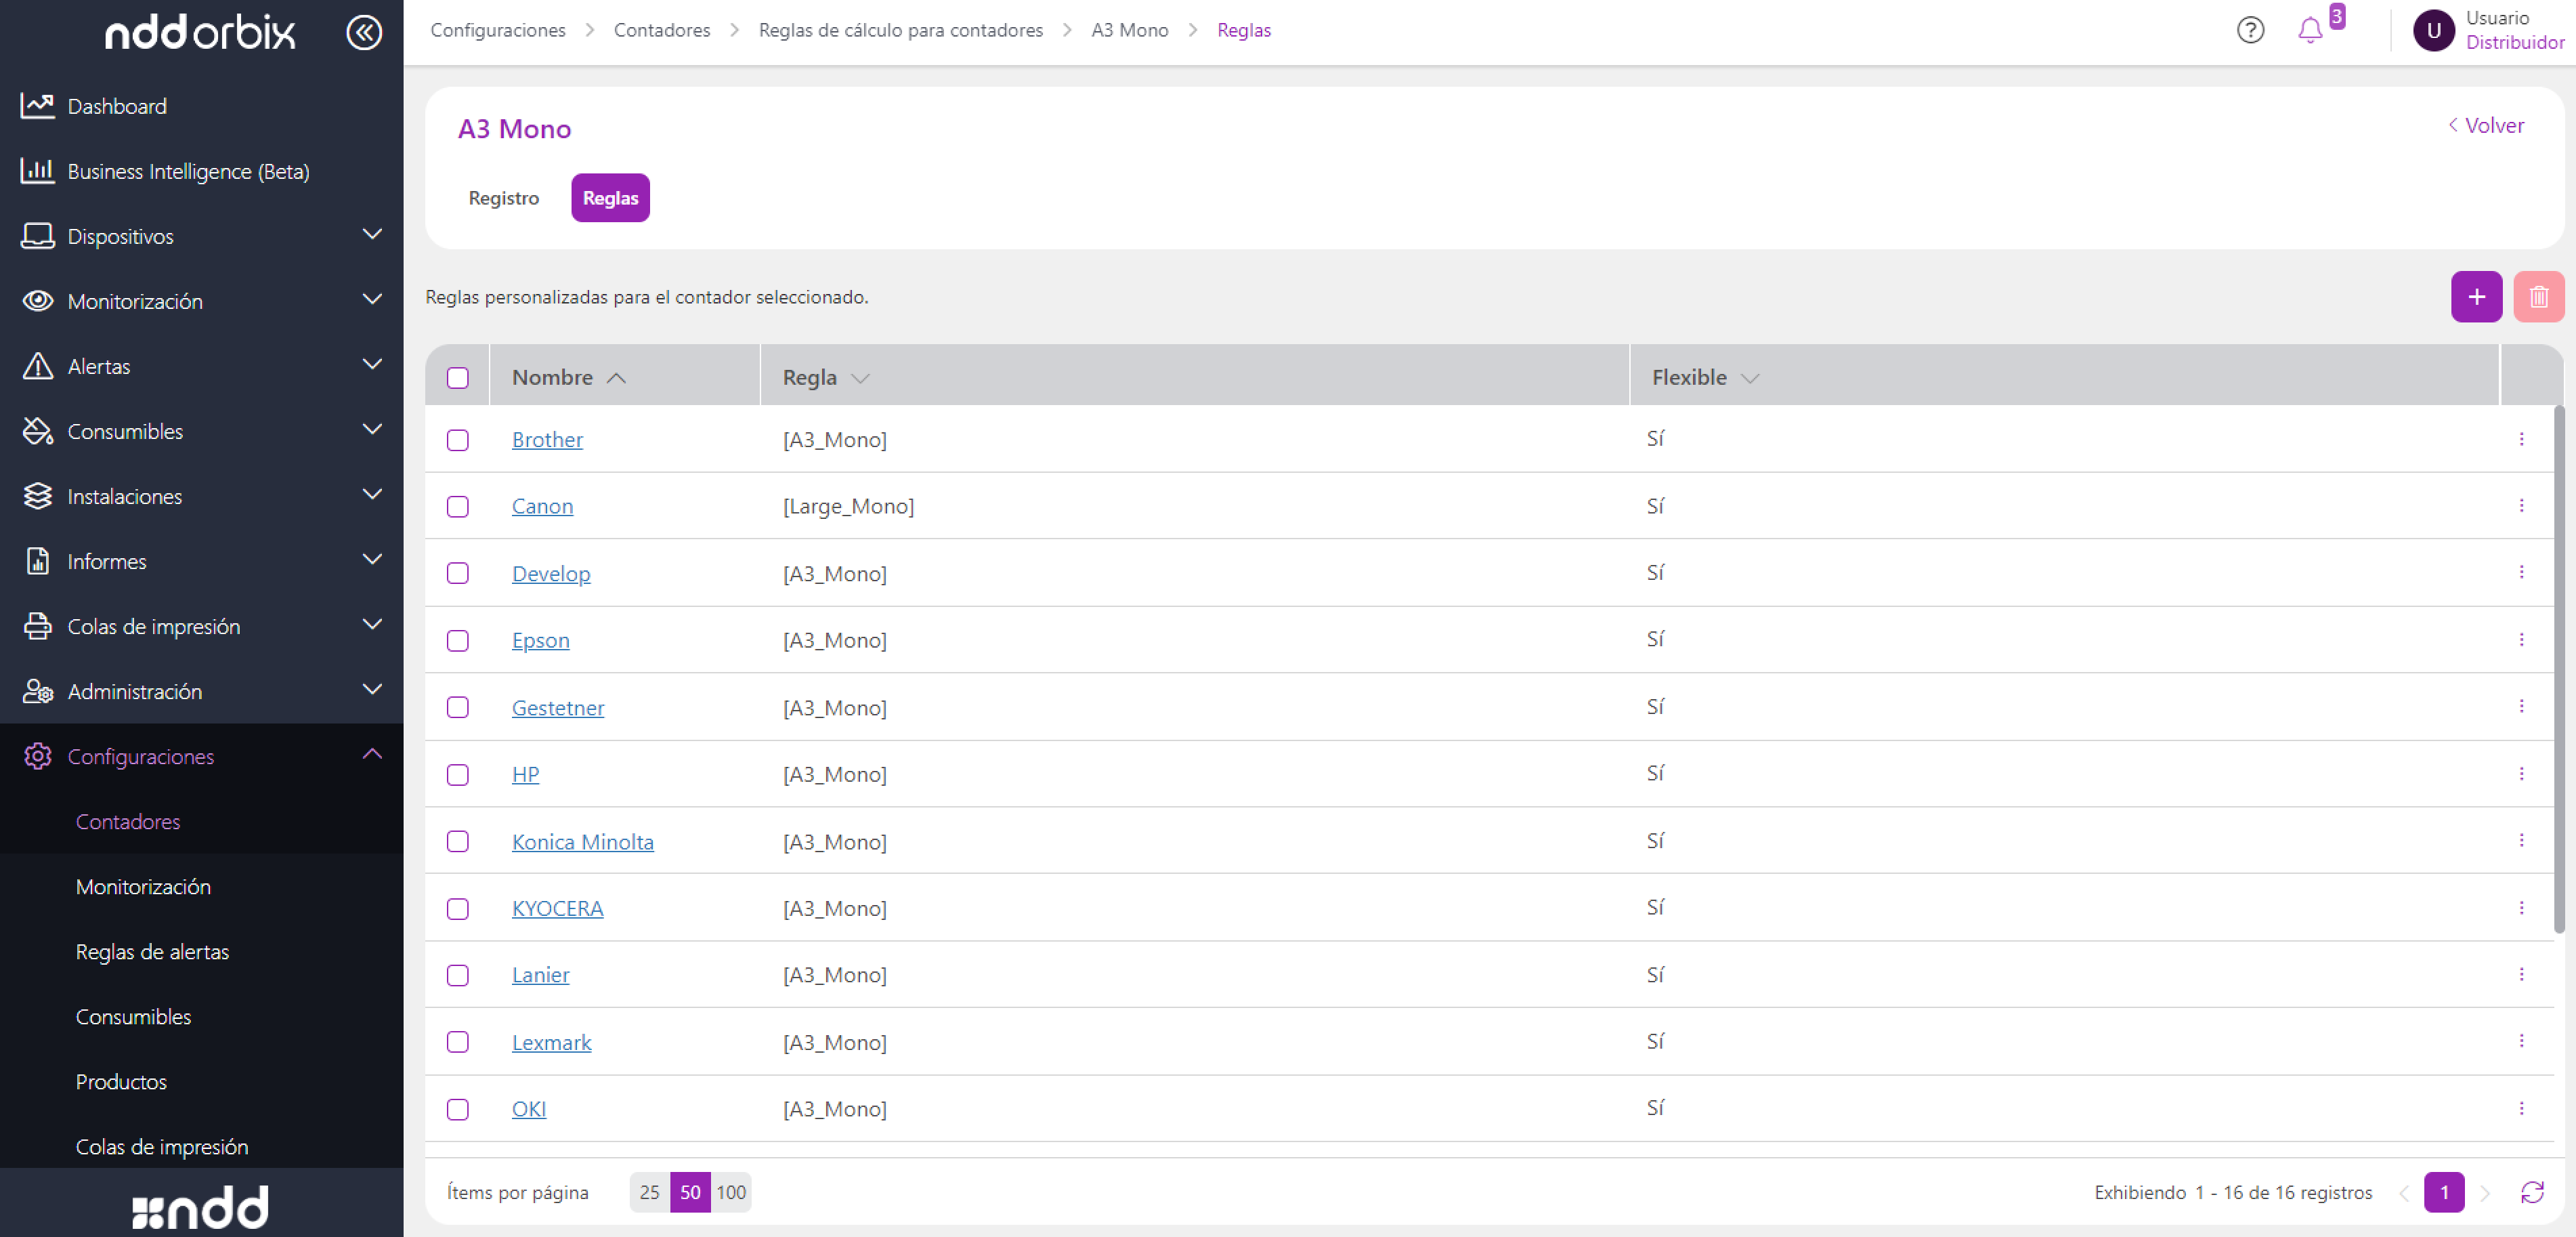This screenshot has height=1237, width=2576.
Task: Check the Konica Minolta row checkbox
Action: pyautogui.click(x=458, y=841)
